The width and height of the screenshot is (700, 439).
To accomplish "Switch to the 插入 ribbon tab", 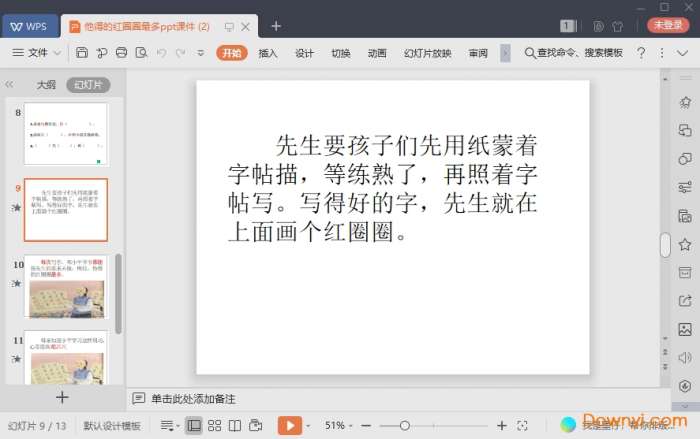I will 268,53.
